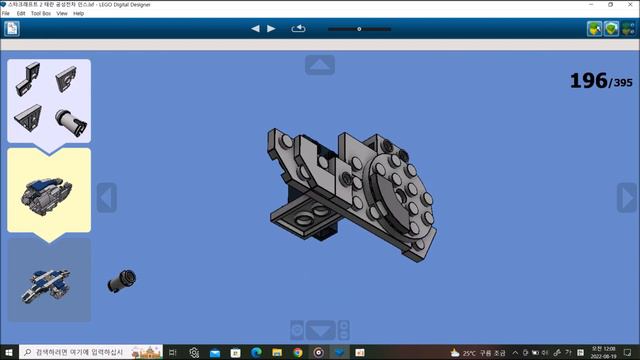Viewport: 640px width, 360px height.
Task: Click the building guide document icon
Action: [12, 29]
